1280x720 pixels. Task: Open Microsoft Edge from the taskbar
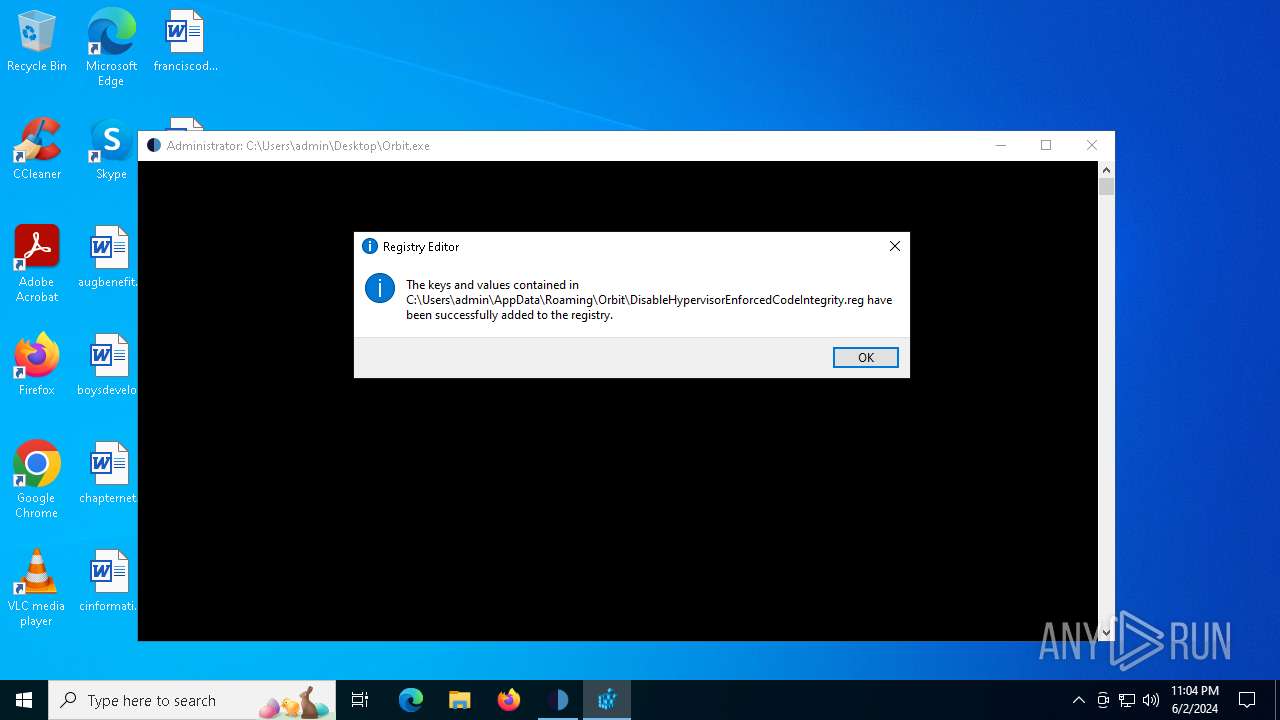[x=411, y=700]
